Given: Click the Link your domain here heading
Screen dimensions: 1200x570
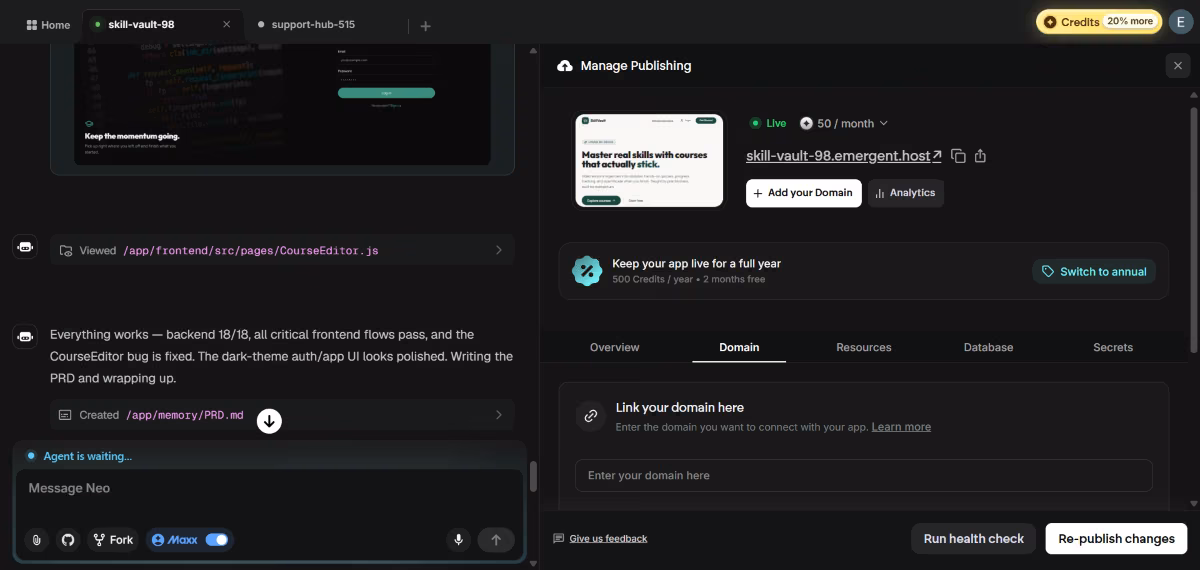Looking at the screenshot, I should [680, 408].
